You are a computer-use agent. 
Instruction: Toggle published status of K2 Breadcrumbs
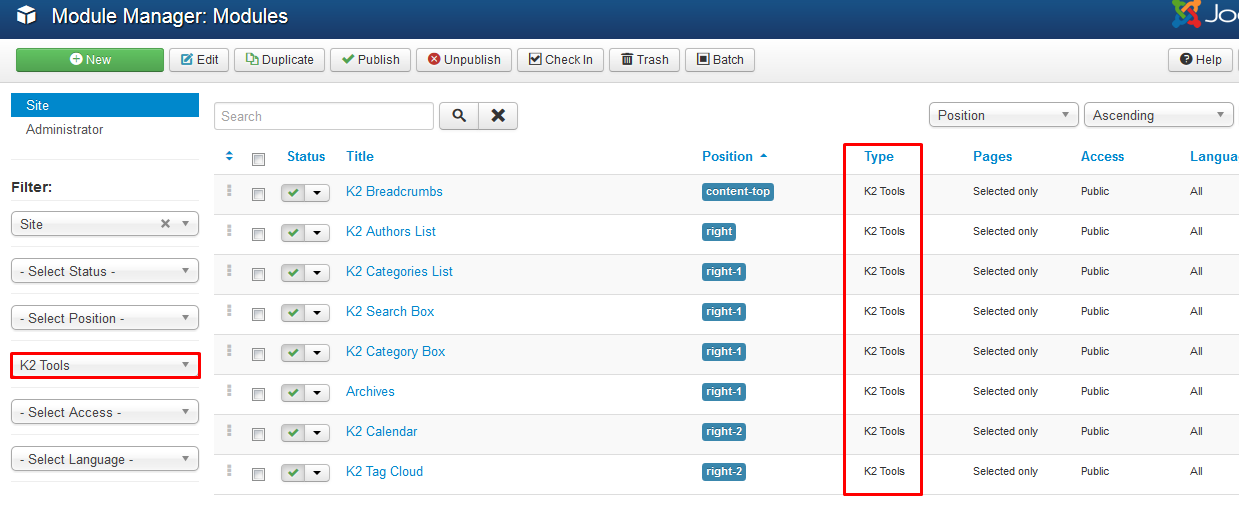point(293,193)
